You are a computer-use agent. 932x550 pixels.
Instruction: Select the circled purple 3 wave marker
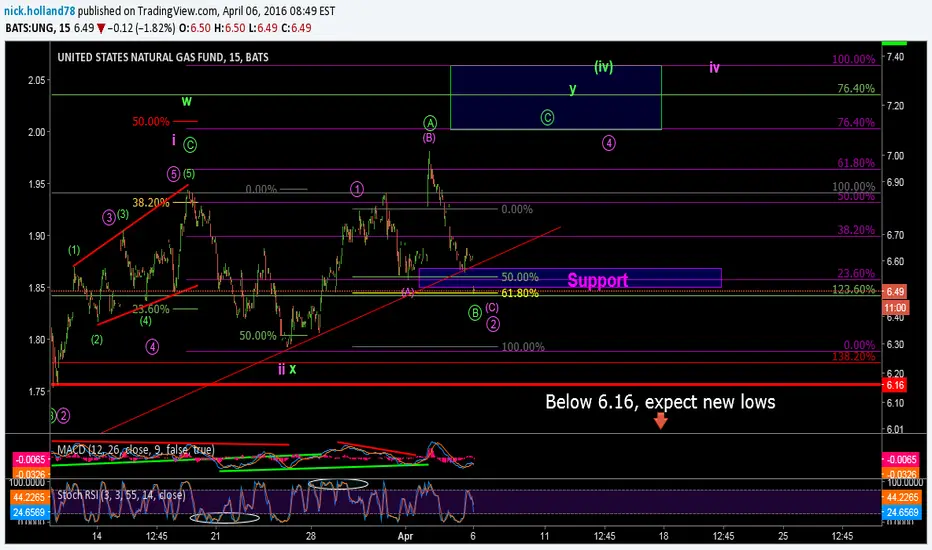(109, 218)
